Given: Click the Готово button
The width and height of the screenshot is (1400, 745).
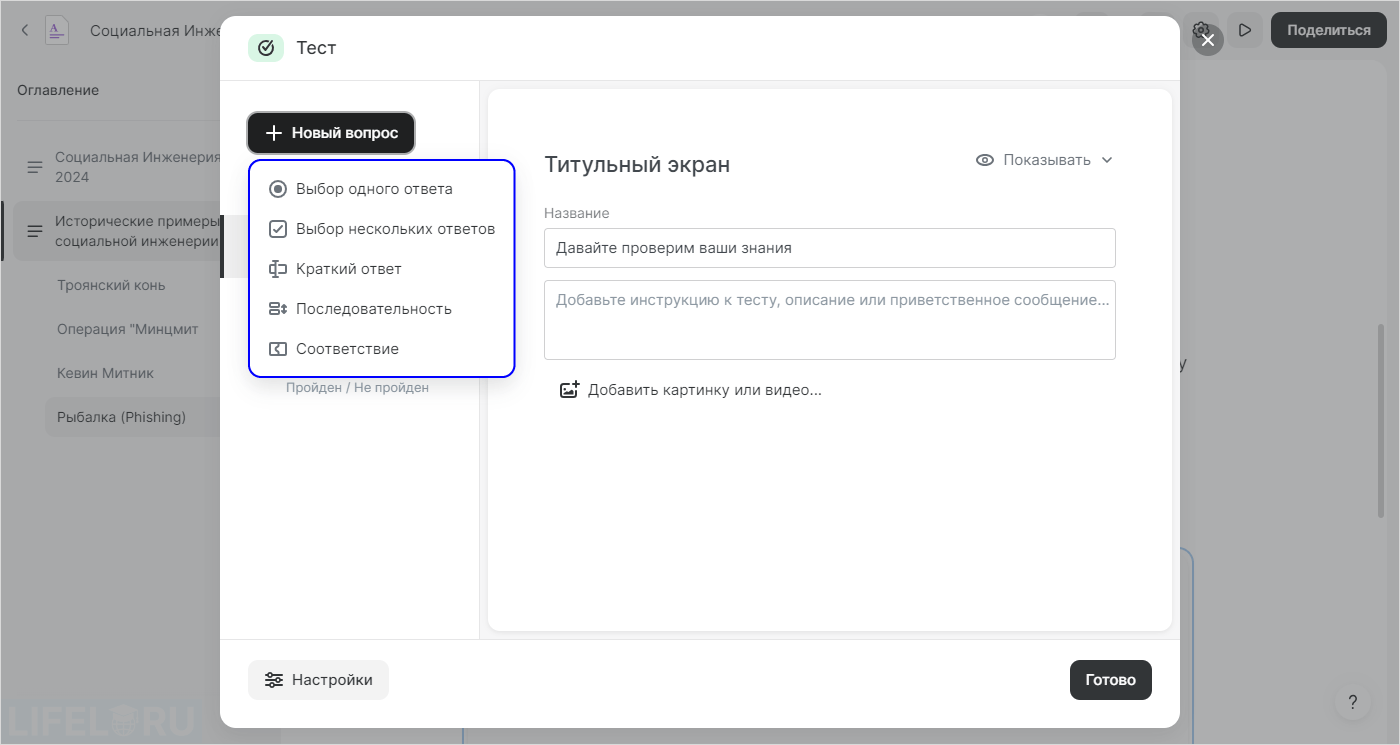Looking at the screenshot, I should pos(1110,679).
